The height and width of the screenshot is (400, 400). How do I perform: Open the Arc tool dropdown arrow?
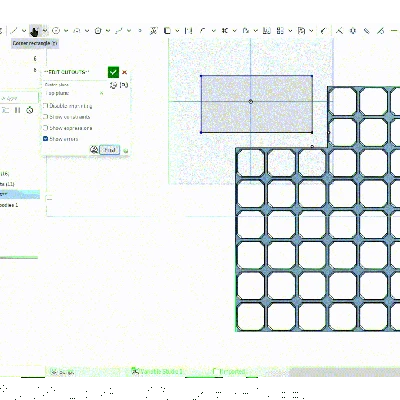tap(87, 31)
